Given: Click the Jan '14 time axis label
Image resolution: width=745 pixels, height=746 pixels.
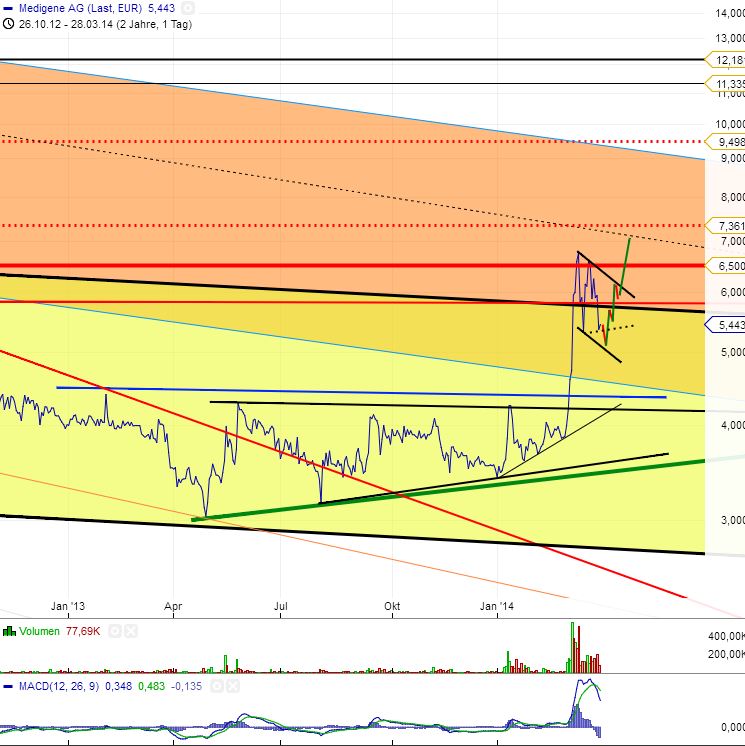Looking at the screenshot, I should pos(497,606).
